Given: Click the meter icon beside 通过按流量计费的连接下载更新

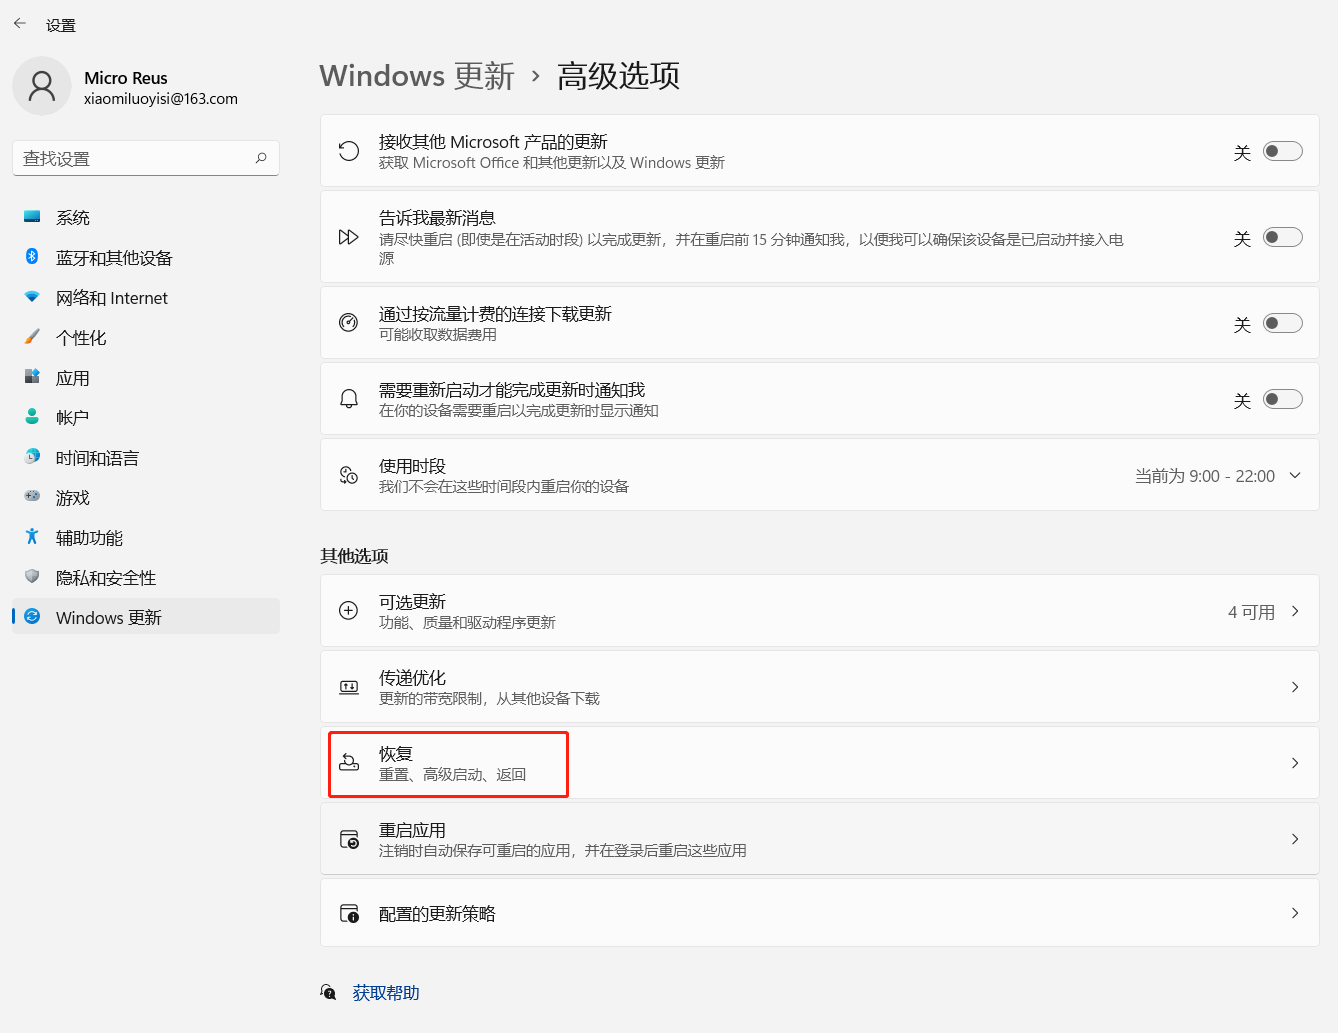Looking at the screenshot, I should point(348,322).
